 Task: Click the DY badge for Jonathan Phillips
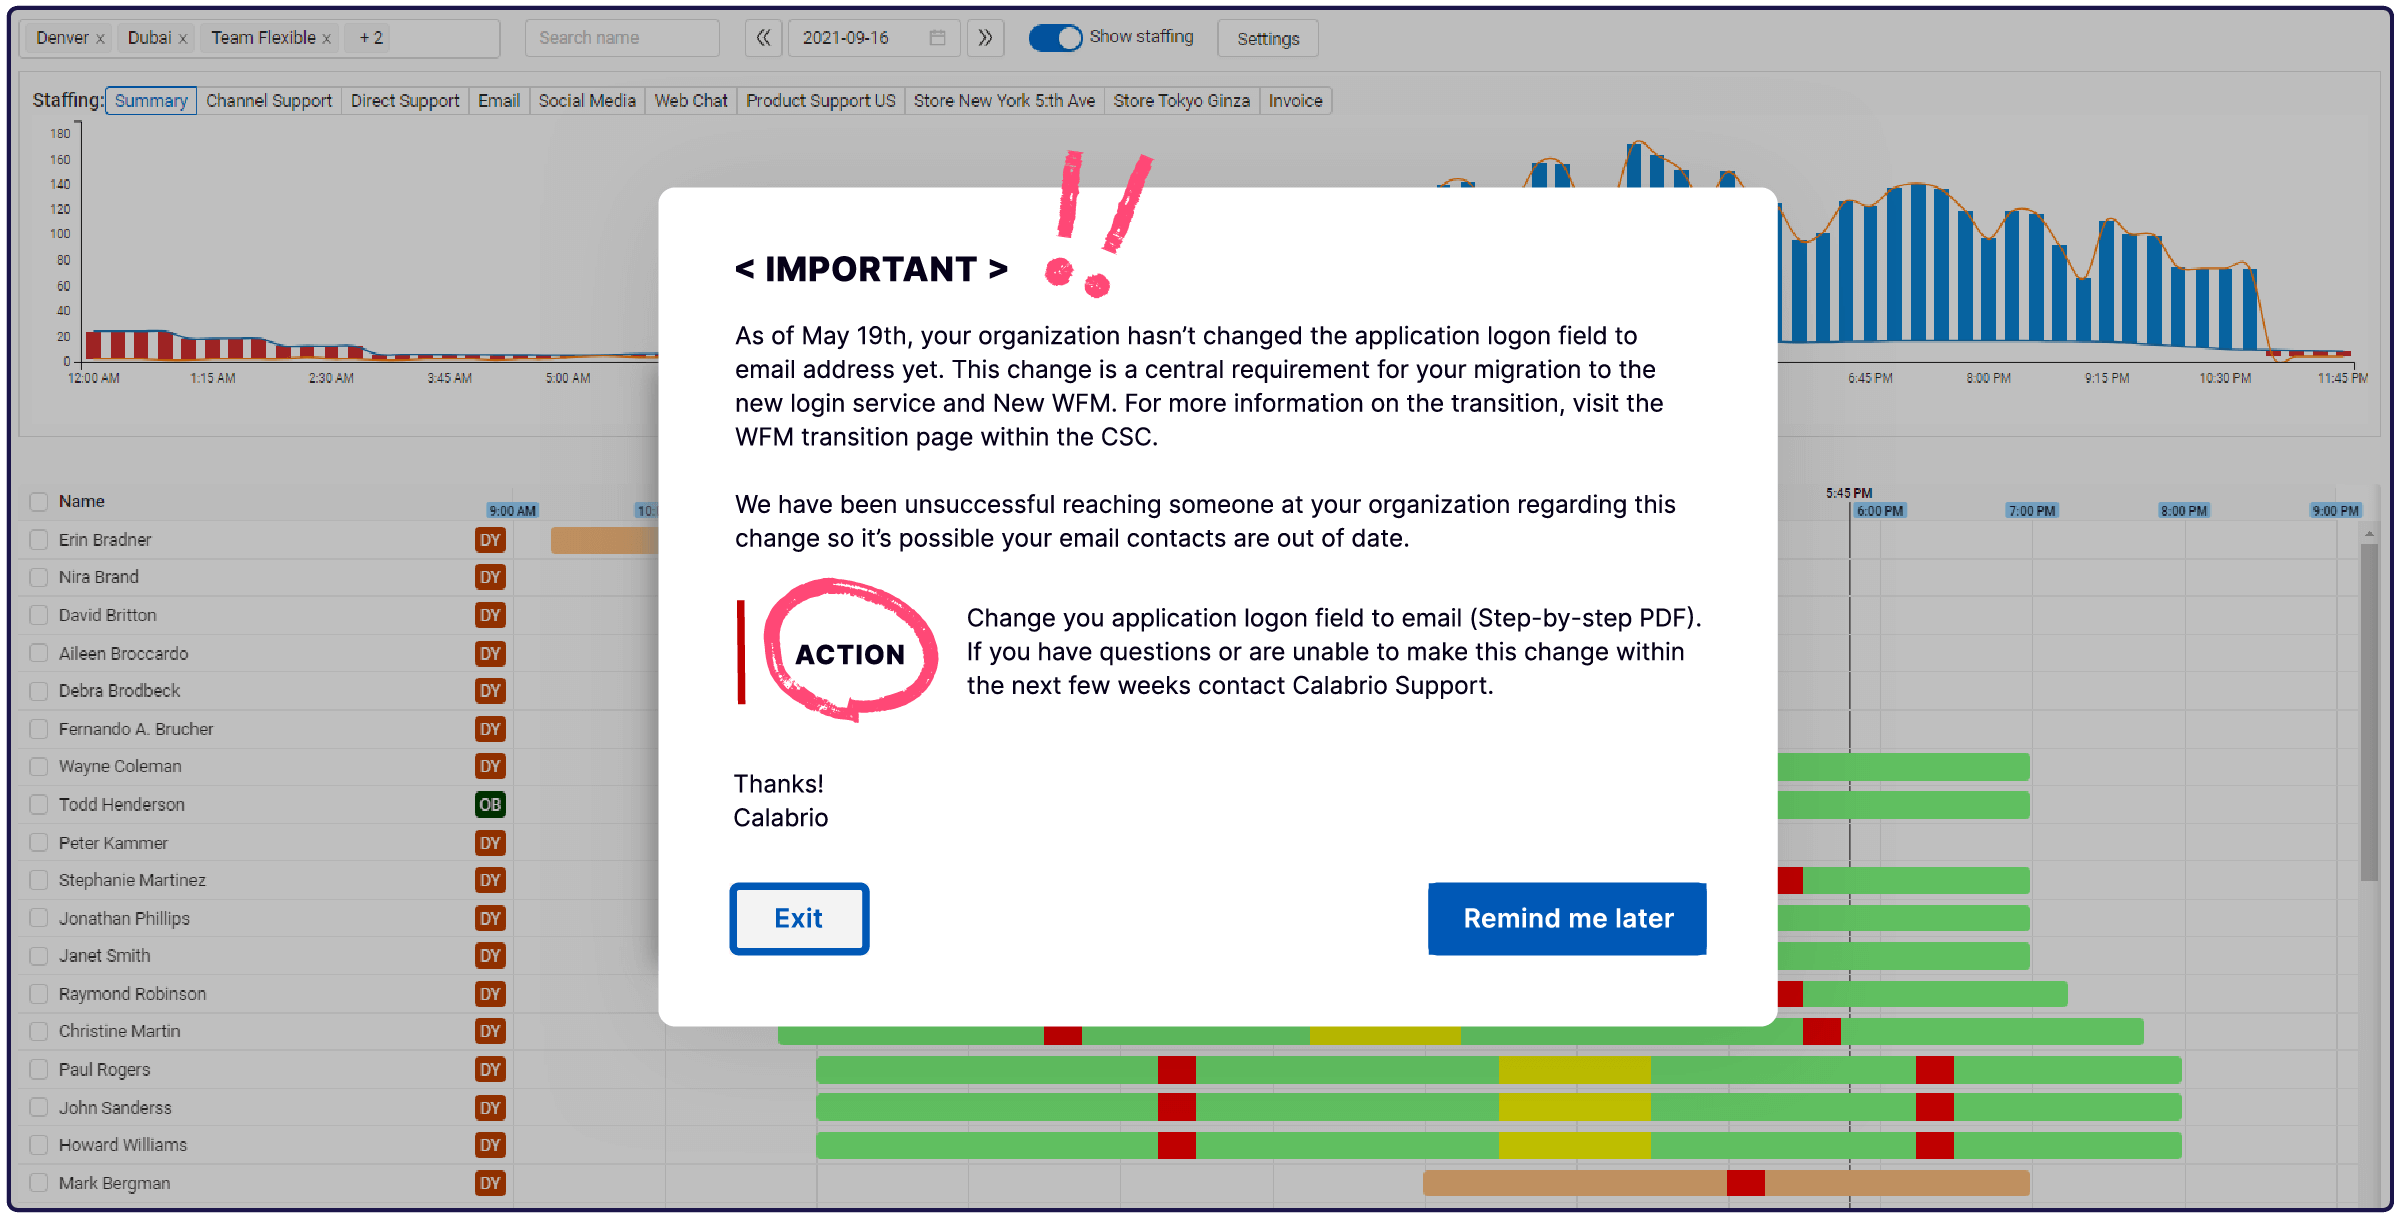click(490, 918)
